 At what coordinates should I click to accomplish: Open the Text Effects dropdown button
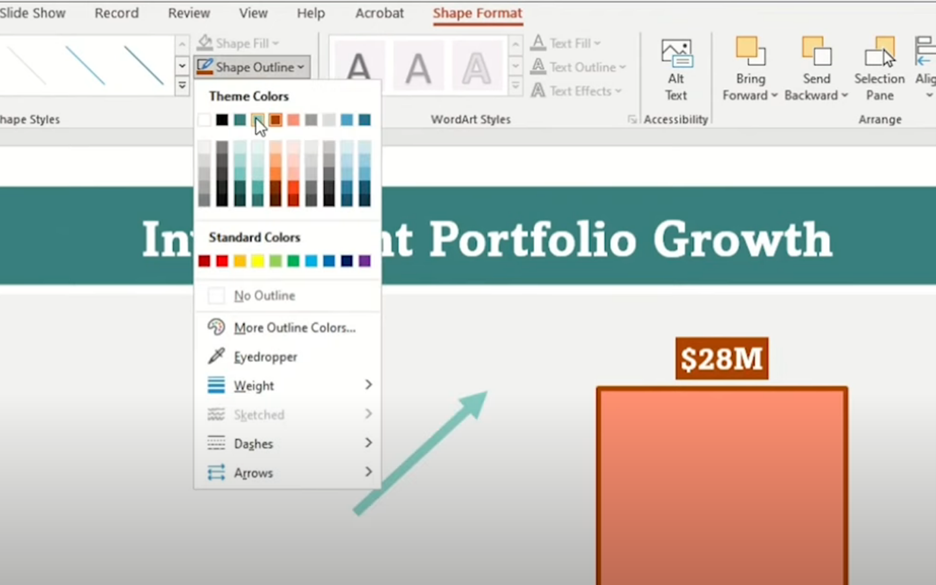(x=576, y=91)
